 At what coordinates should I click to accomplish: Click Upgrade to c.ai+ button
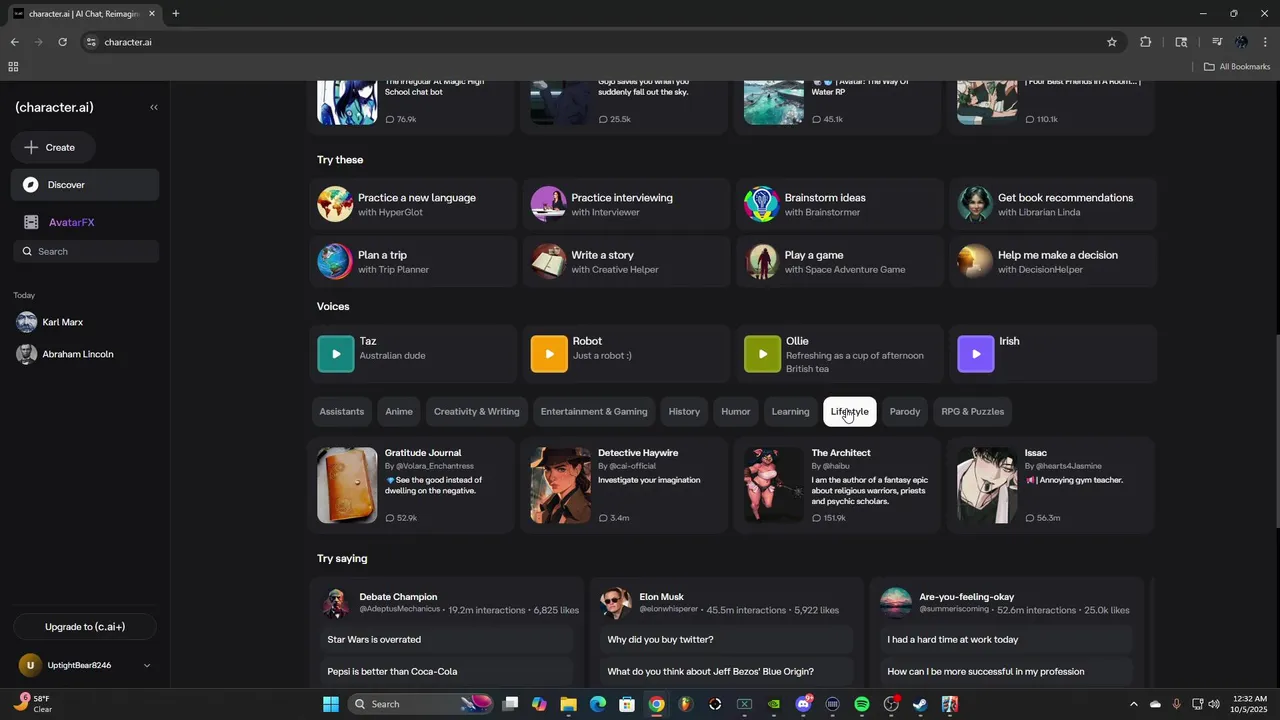pos(85,627)
